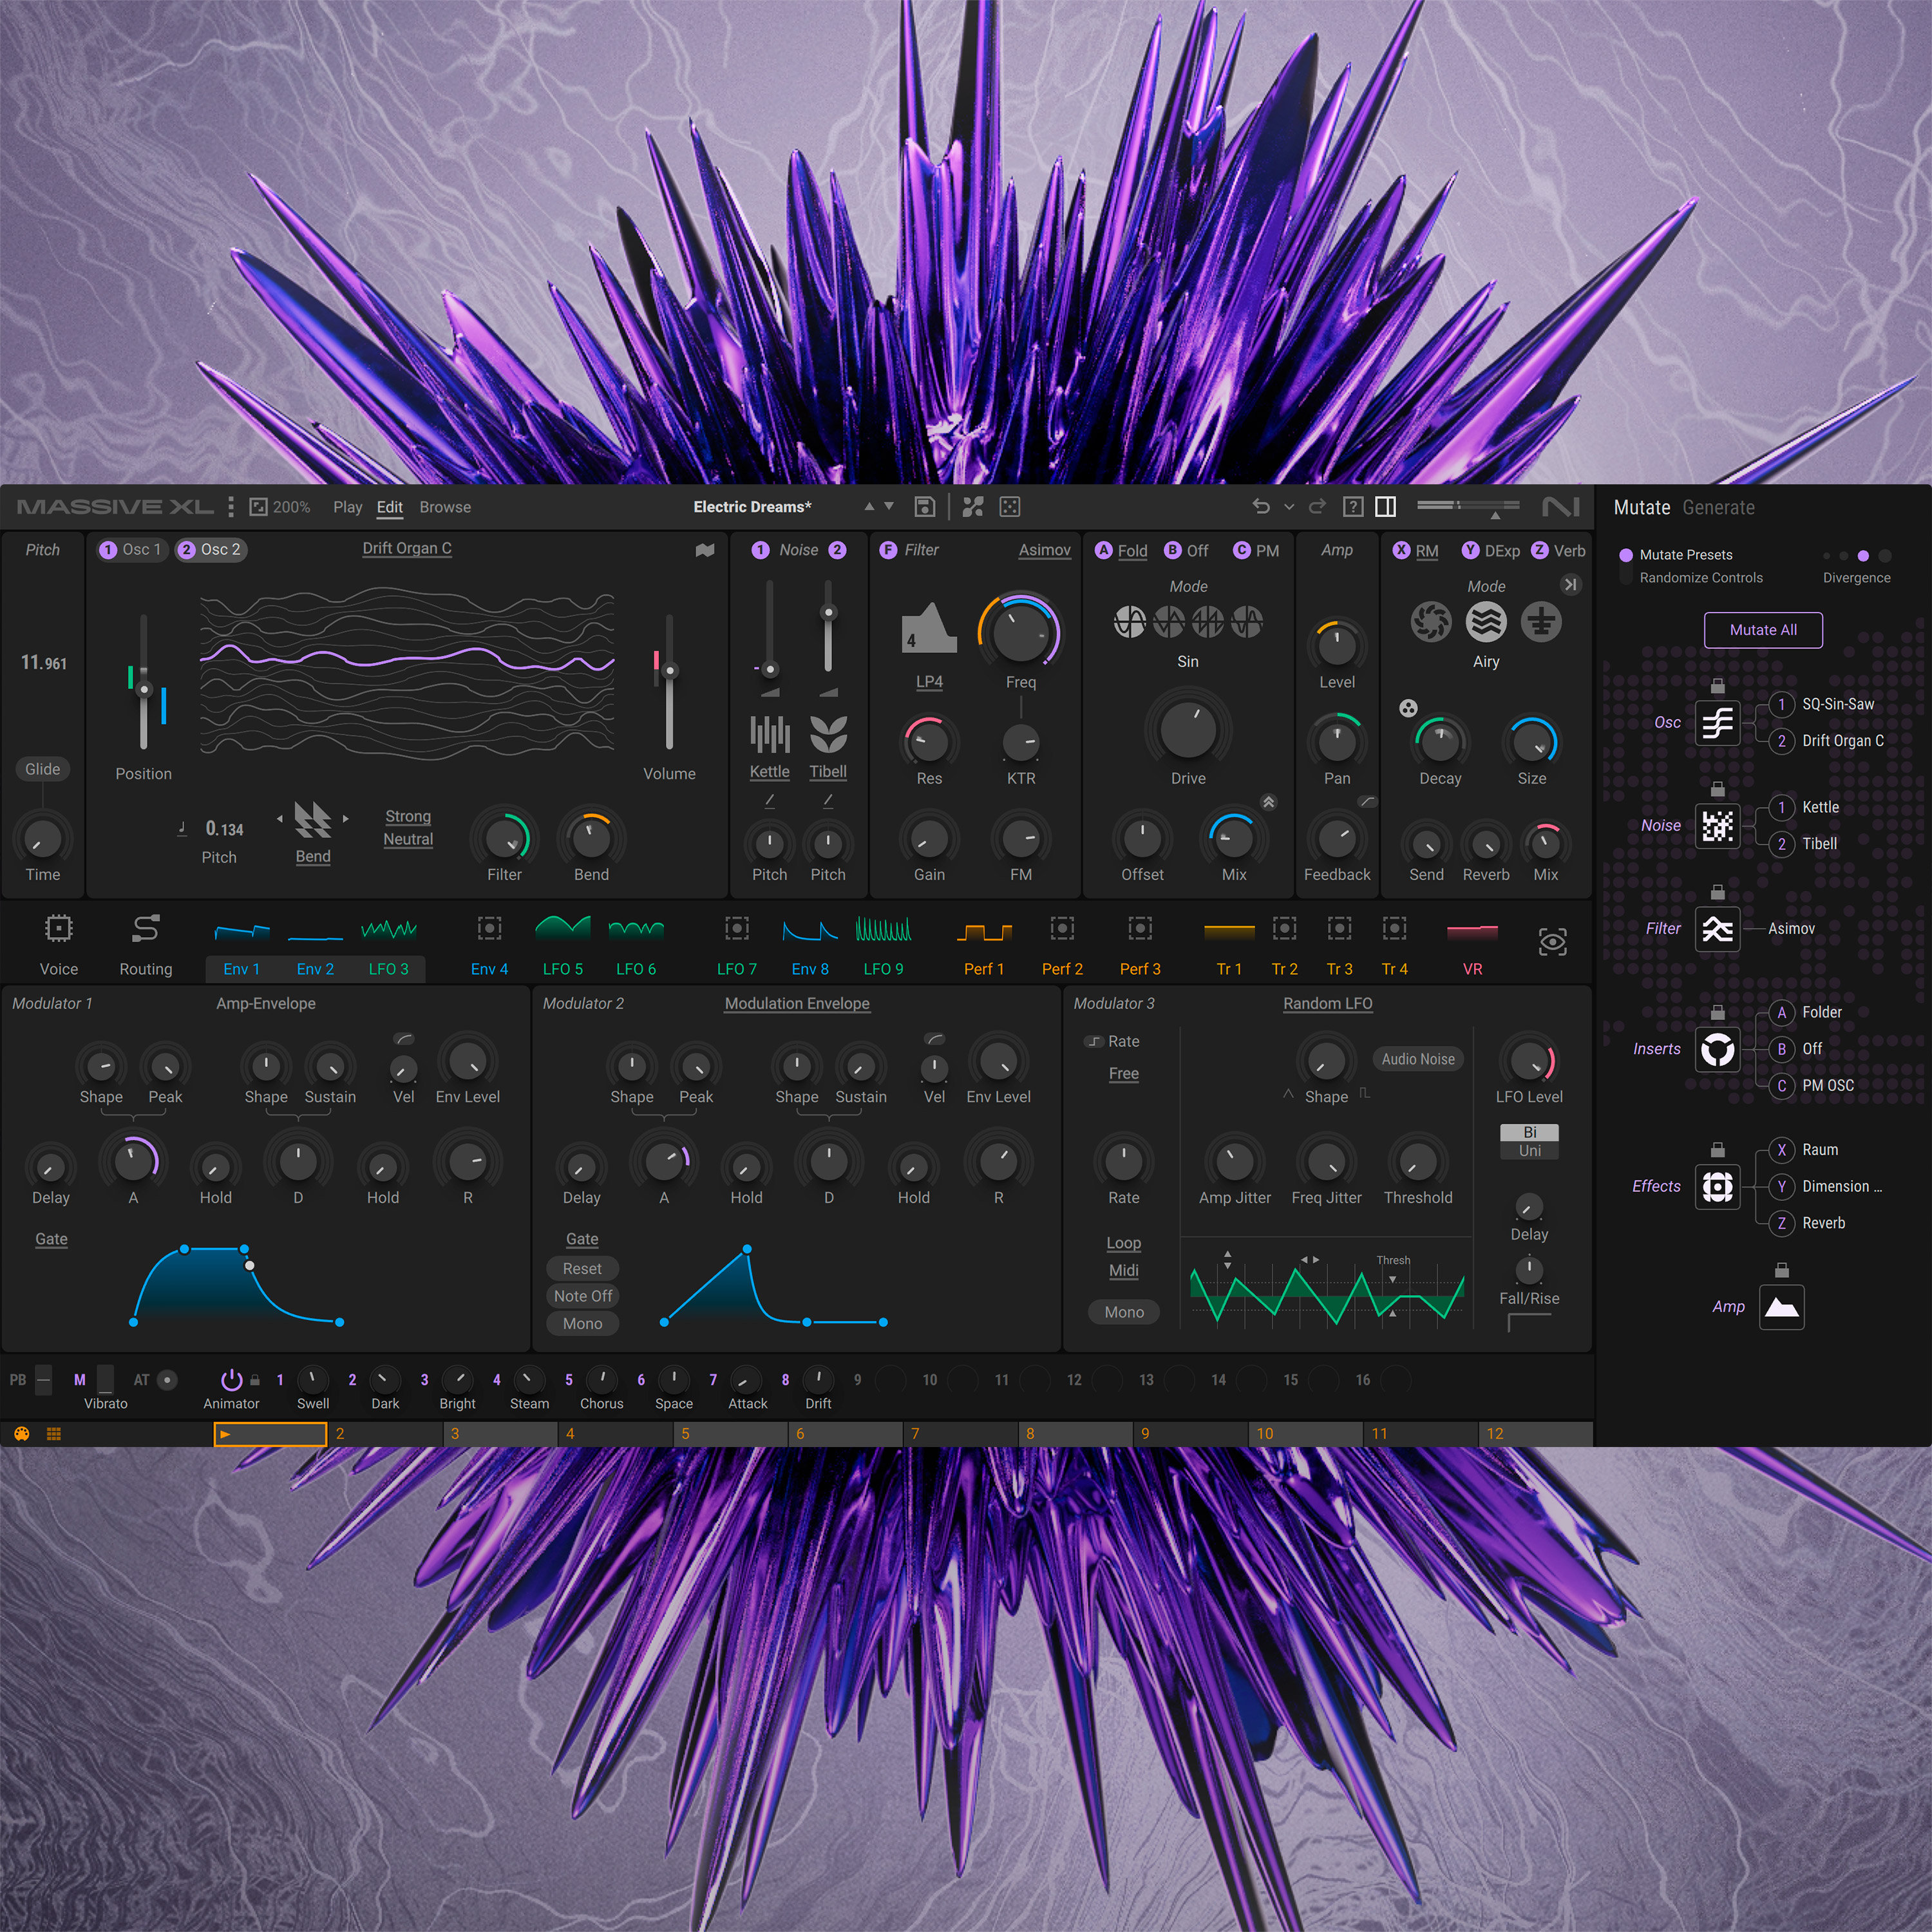Select the Kettle noise waveform icon
The height and width of the screenshot is (1932, 1932).
pos(770,734)
